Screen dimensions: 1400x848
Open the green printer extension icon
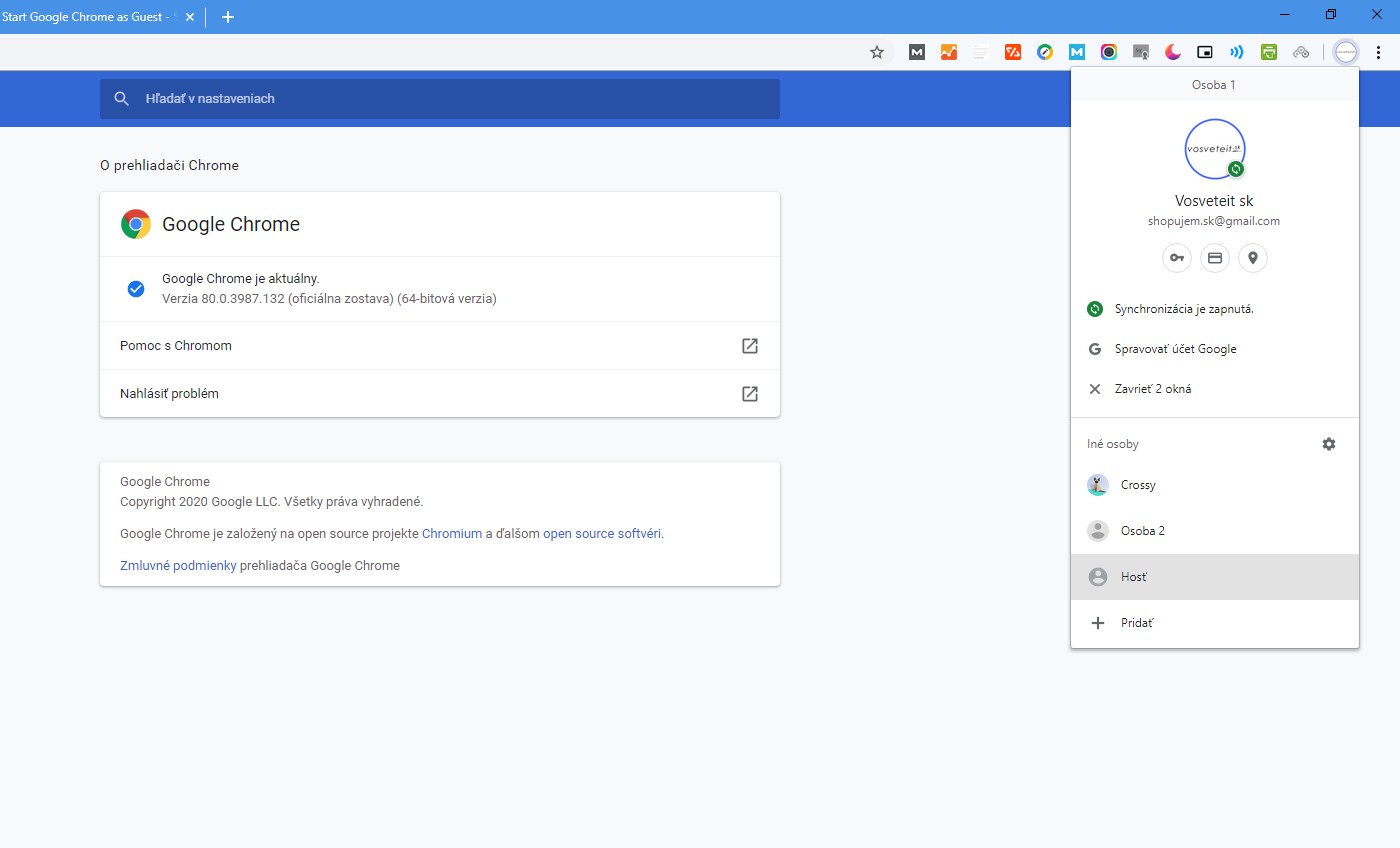click(x=1269, y=52)
